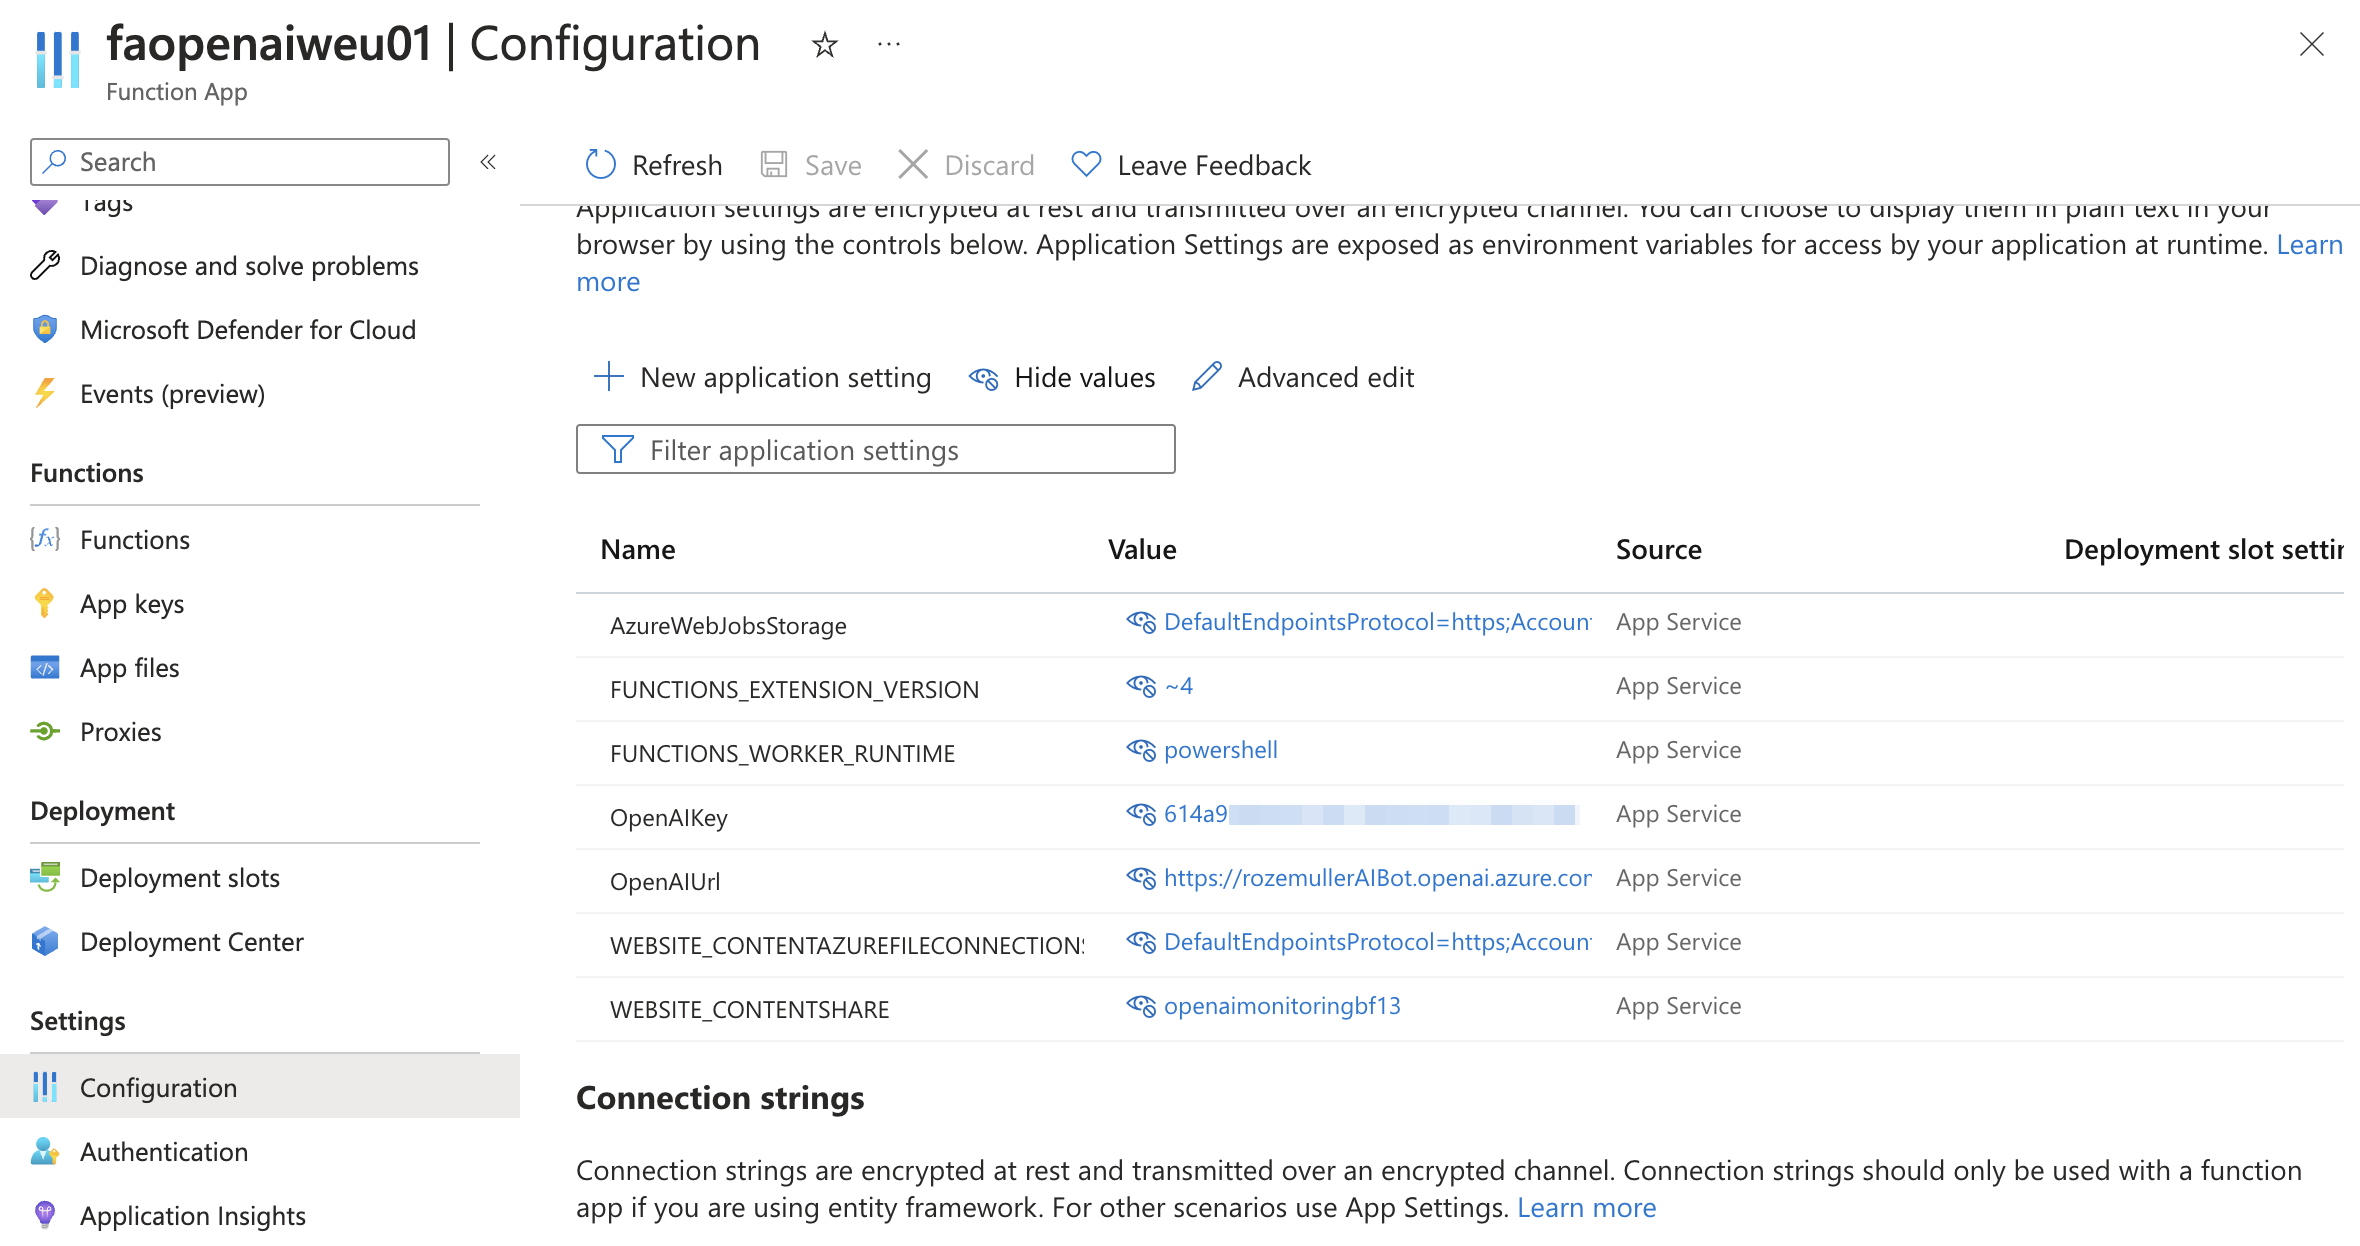Click the Filter application settings field

tap(875, 450)
